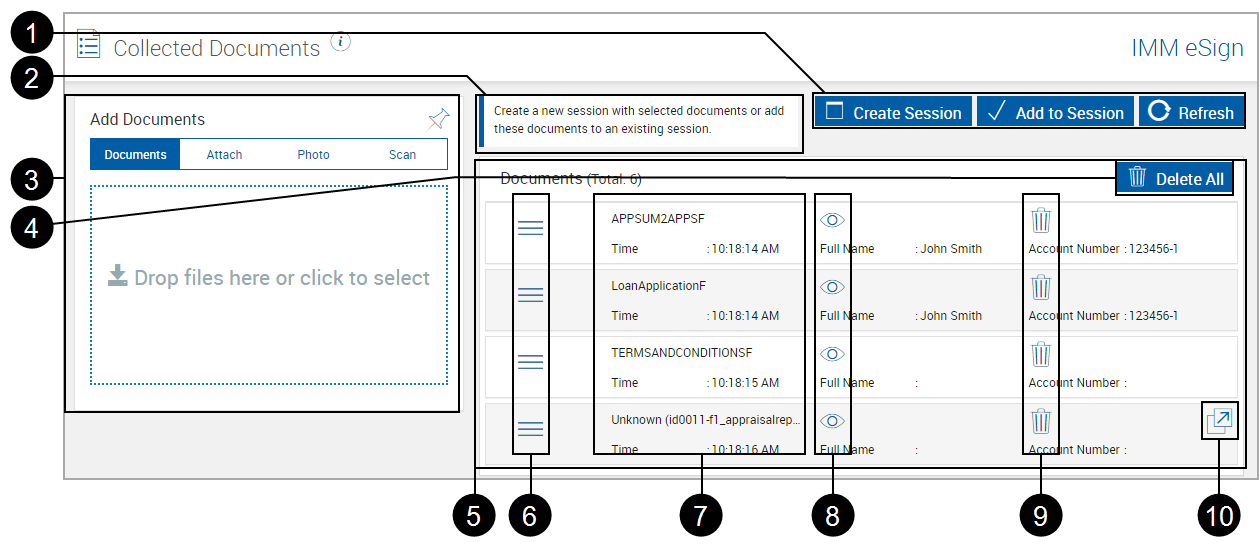1259x548 pixels.
Task: Click the Create Session button
Action: point(893,112)
